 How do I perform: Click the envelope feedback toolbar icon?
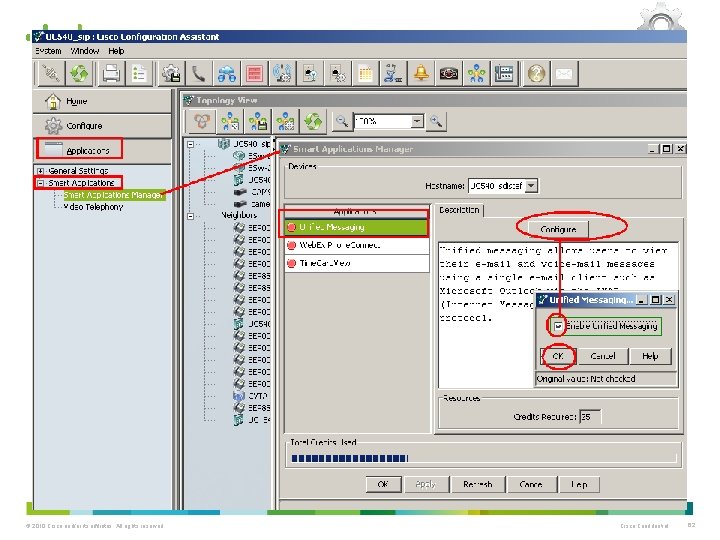[x=564, y=73]
